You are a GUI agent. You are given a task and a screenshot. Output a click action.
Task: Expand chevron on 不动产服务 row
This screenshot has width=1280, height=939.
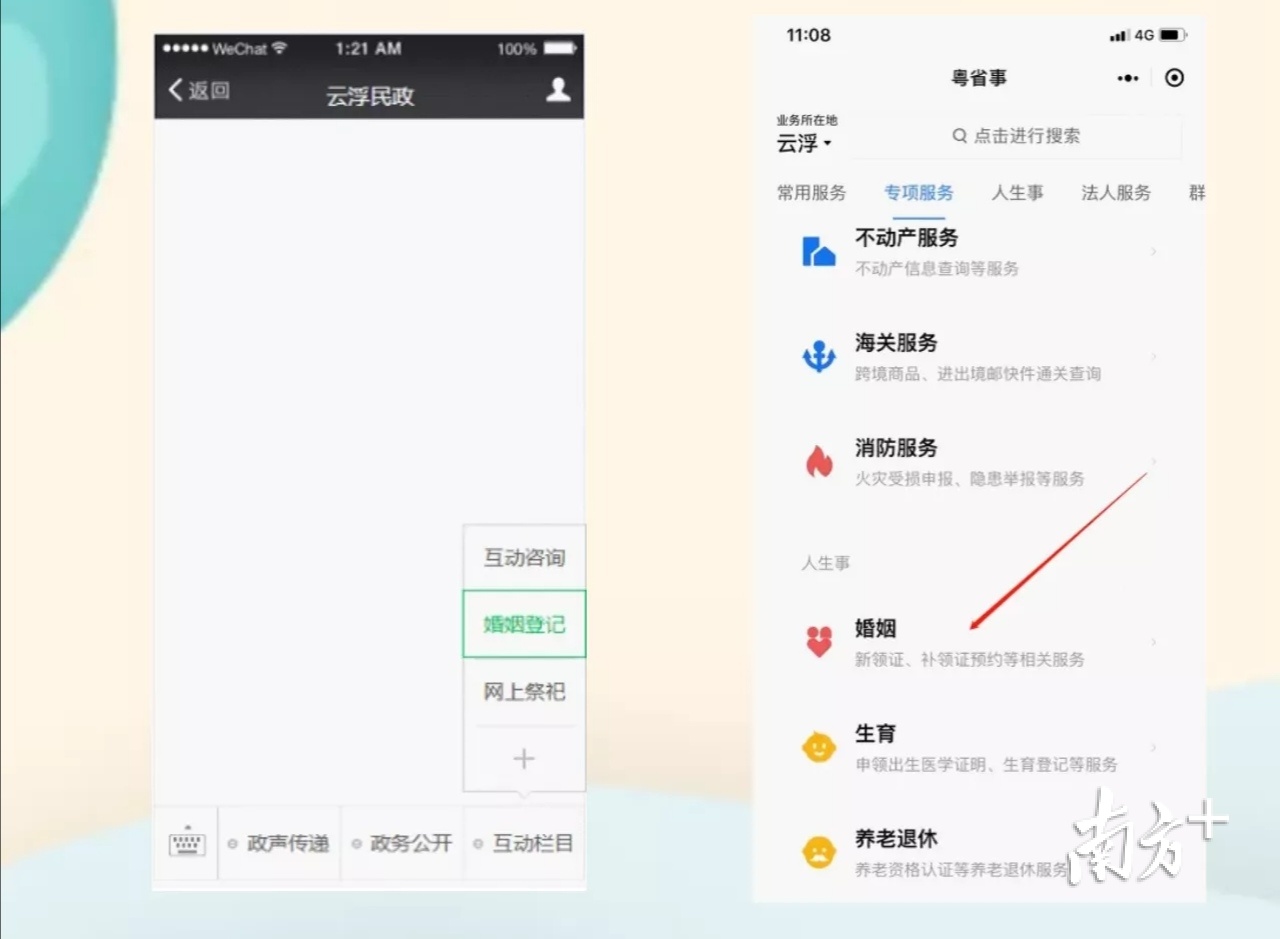[1153, 251]
